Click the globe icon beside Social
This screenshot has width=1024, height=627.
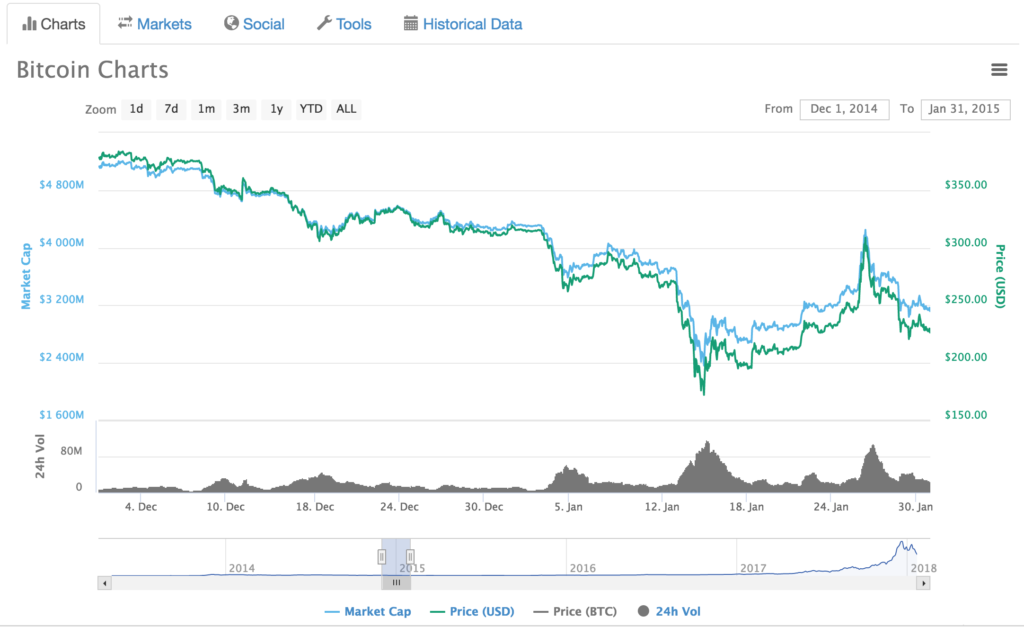point(231,23)
